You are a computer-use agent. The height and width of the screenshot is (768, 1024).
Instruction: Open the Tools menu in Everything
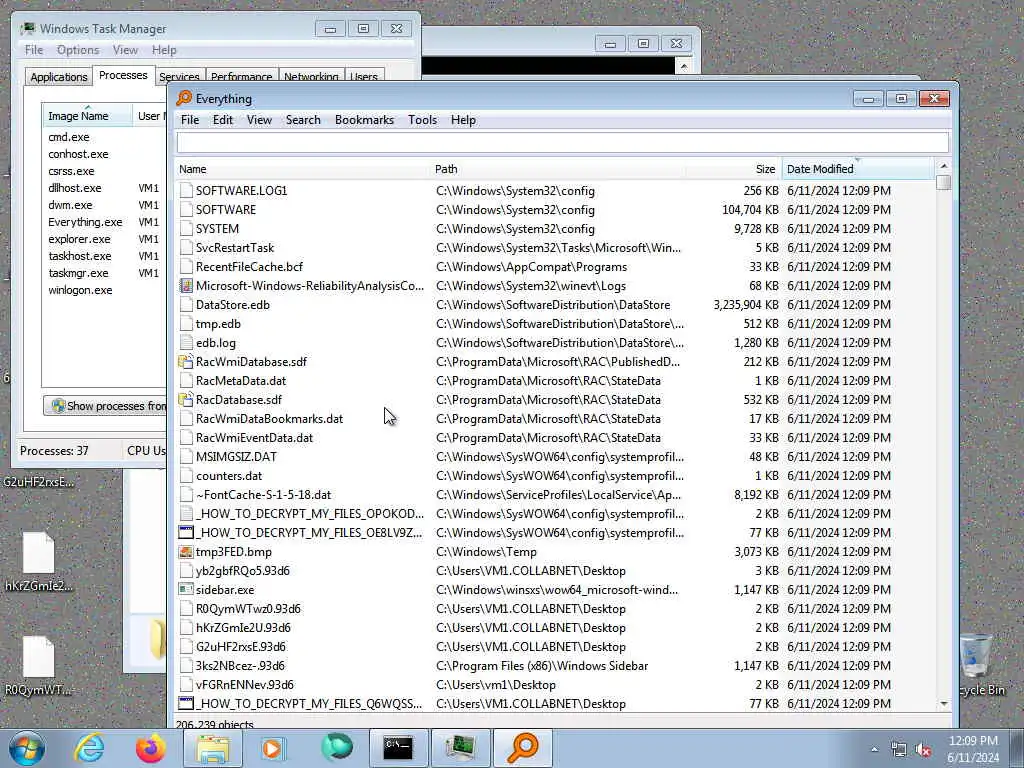(423, 120)
